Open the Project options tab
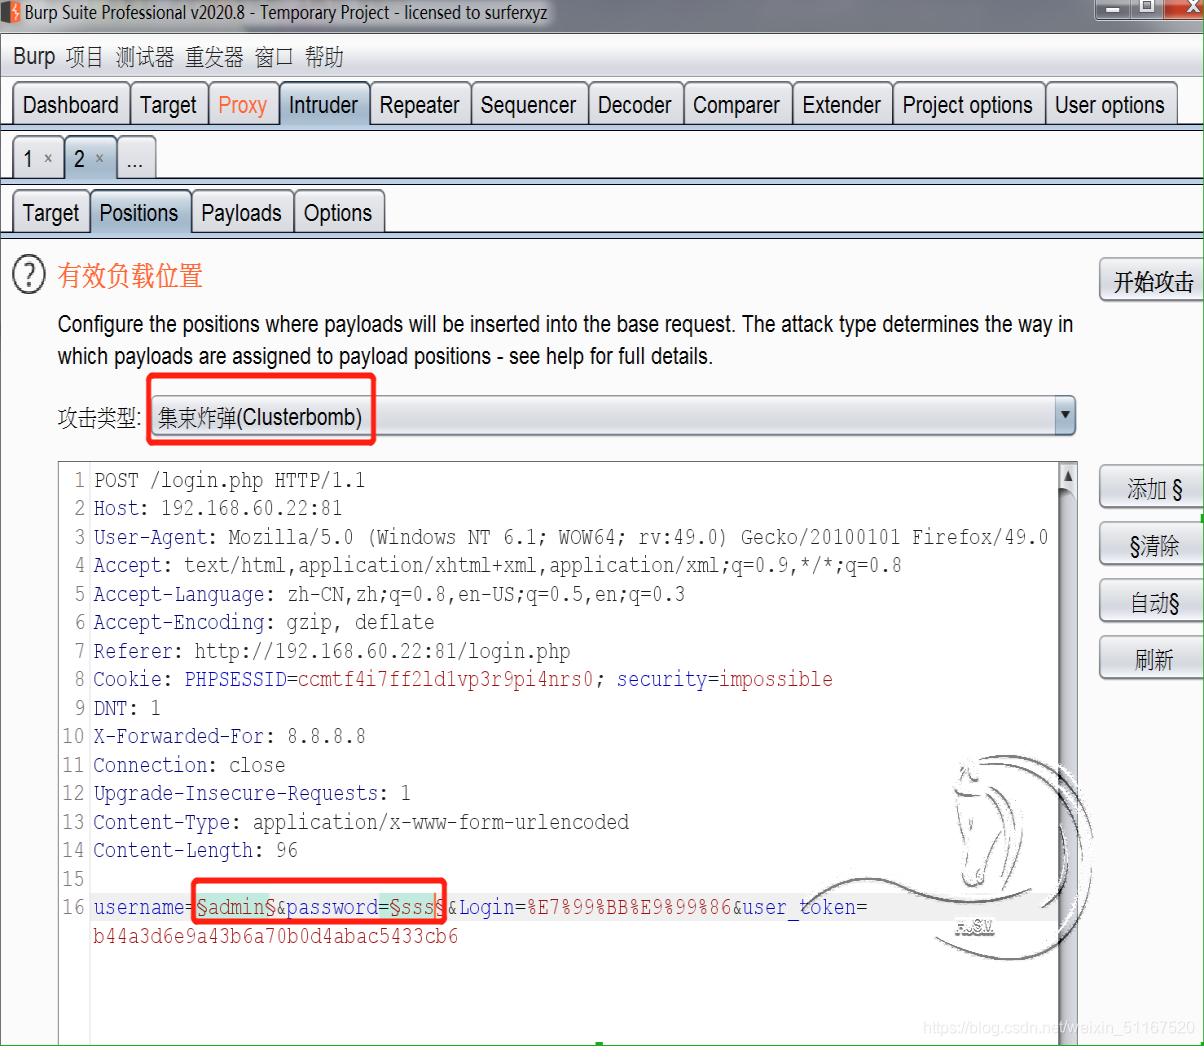 tap(968, 104)
